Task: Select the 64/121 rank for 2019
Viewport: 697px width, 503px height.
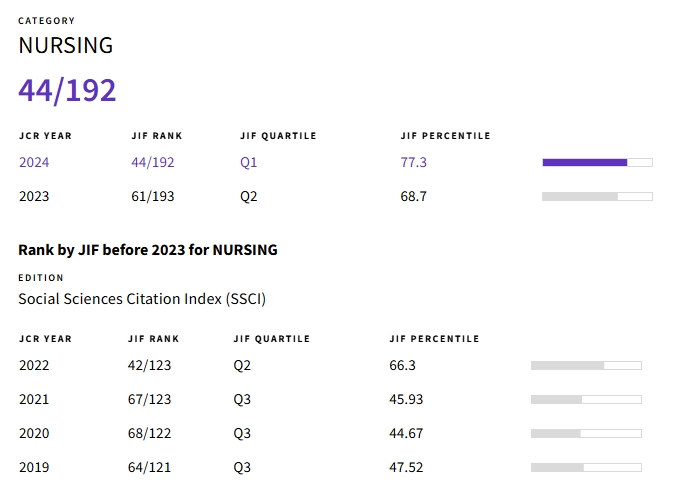Action: [150, 467]
